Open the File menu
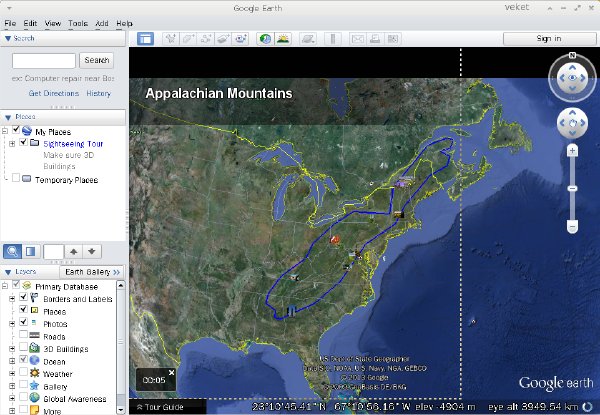This screenshot has height=415, width=600. pos(10,23)
